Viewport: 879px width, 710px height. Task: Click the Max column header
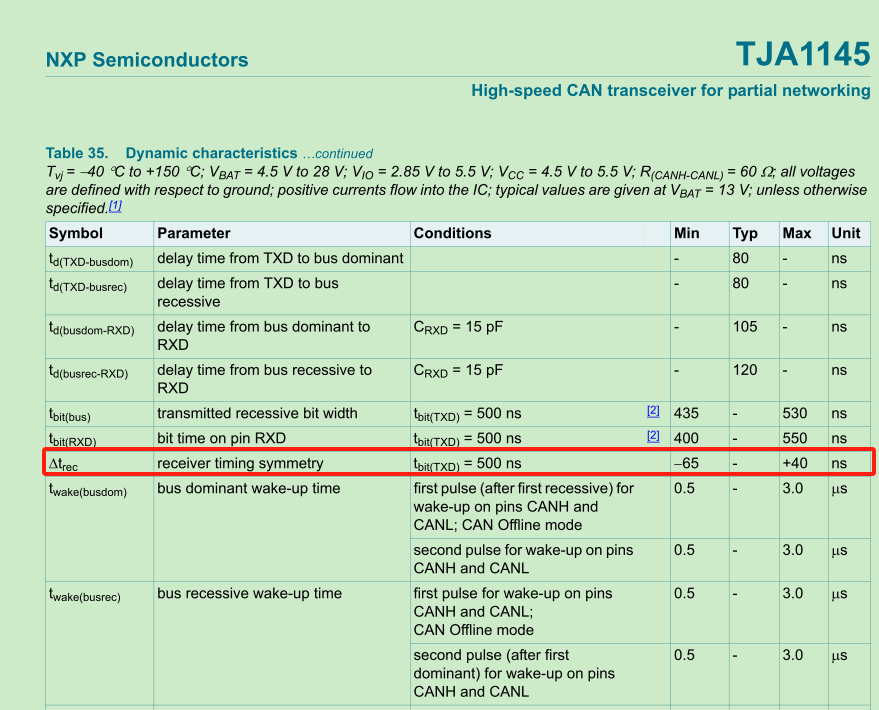(795, 233)
